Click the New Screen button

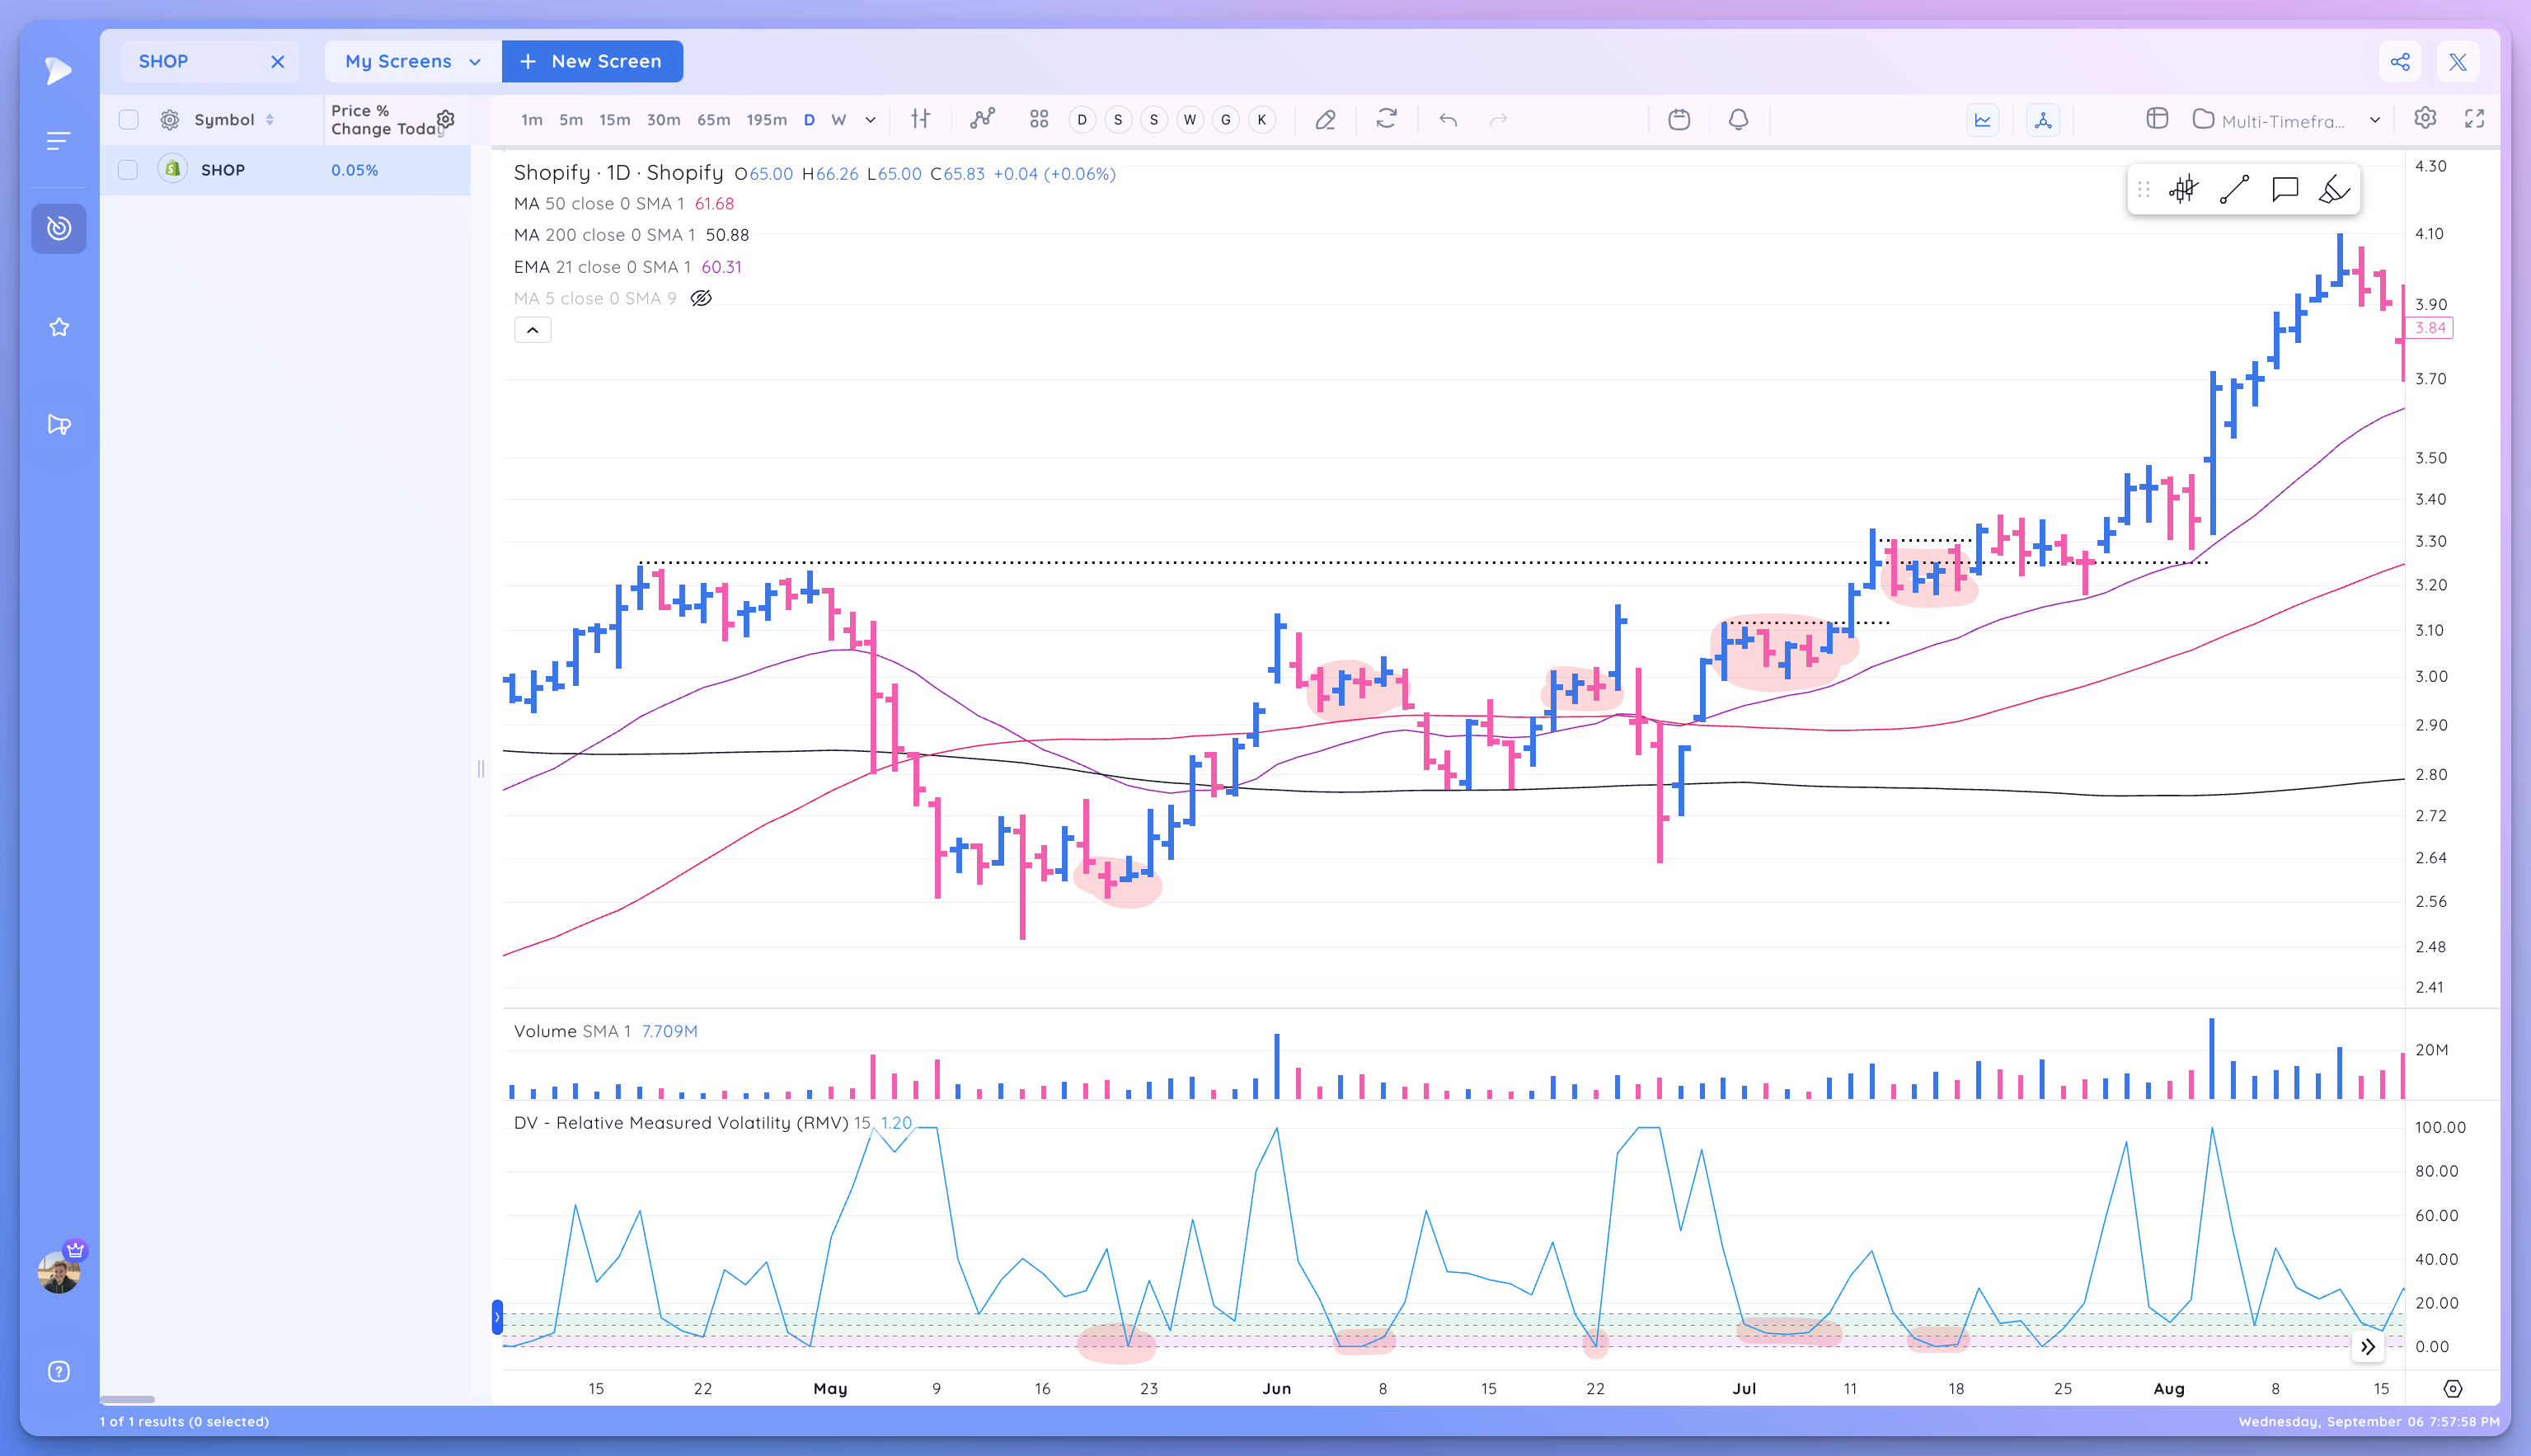(x=592, y=61)
